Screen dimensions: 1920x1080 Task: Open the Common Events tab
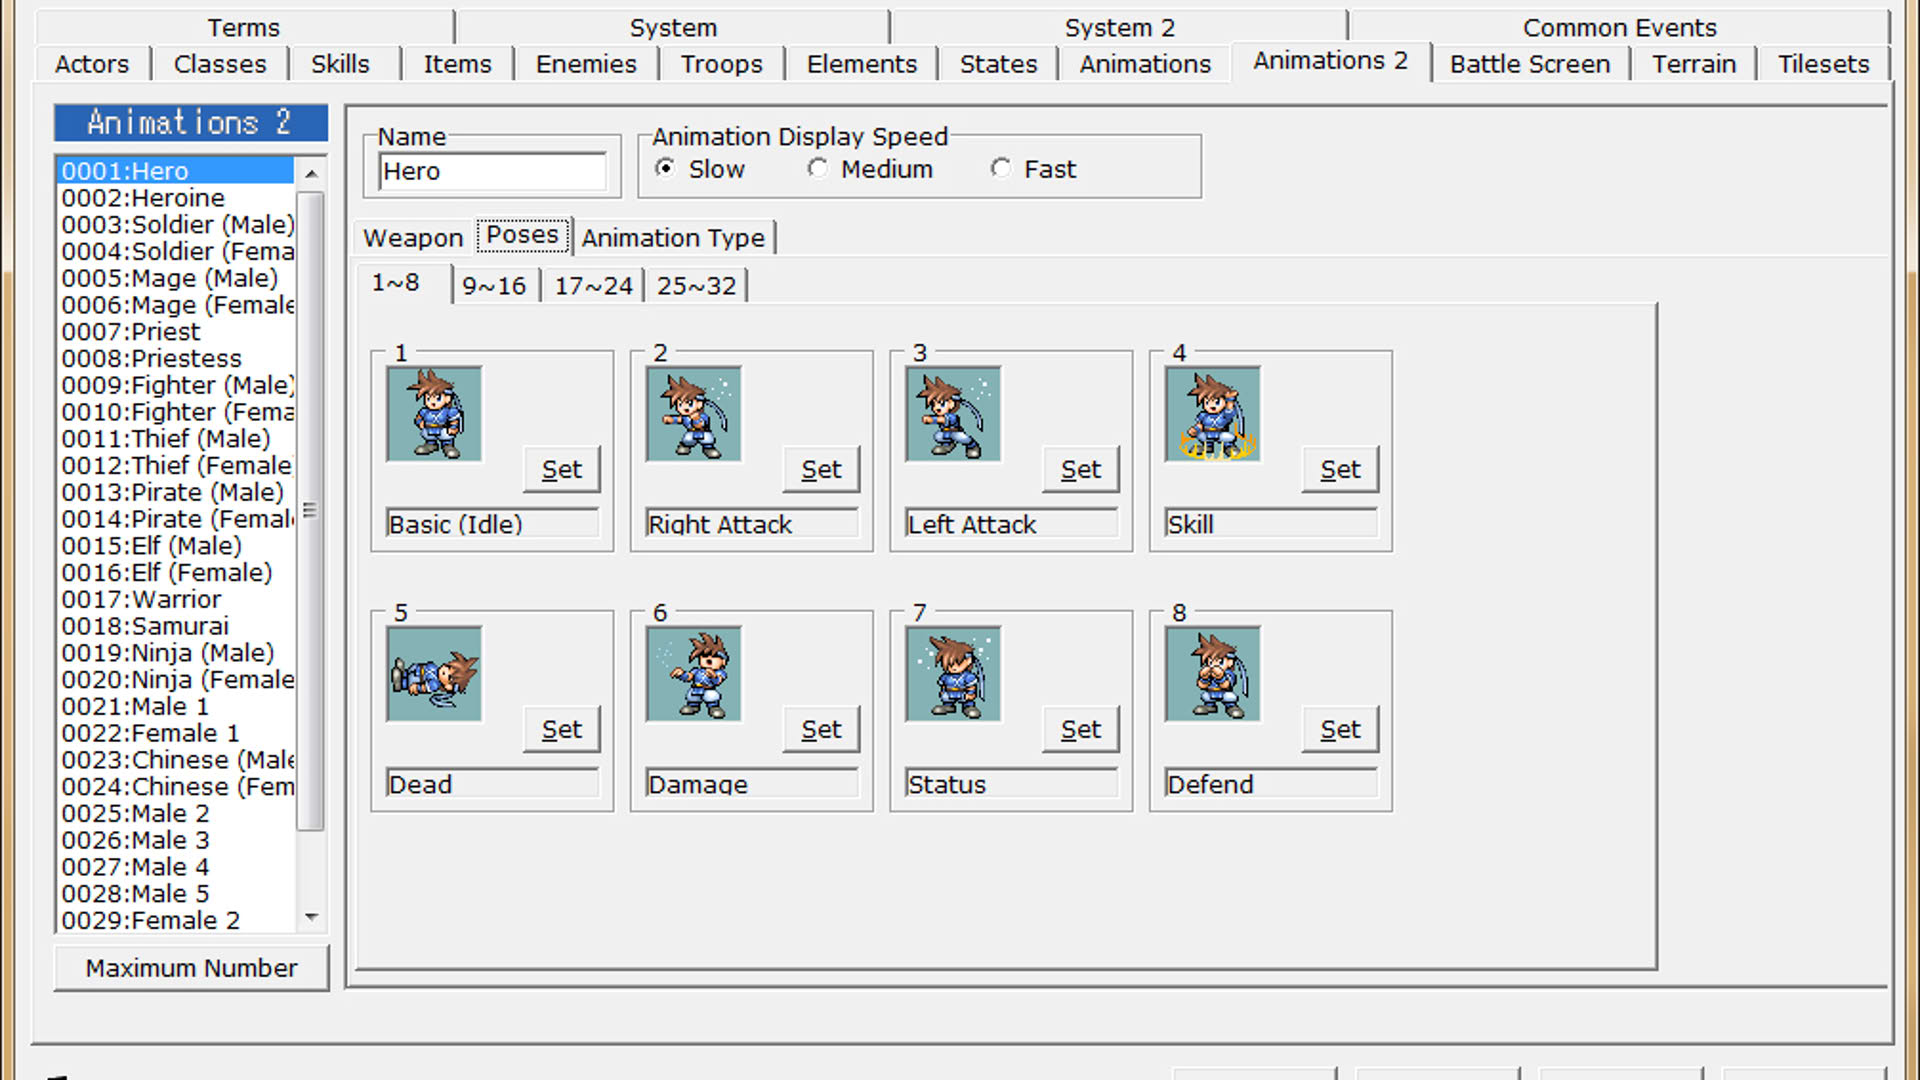[x=1619, y=28]
